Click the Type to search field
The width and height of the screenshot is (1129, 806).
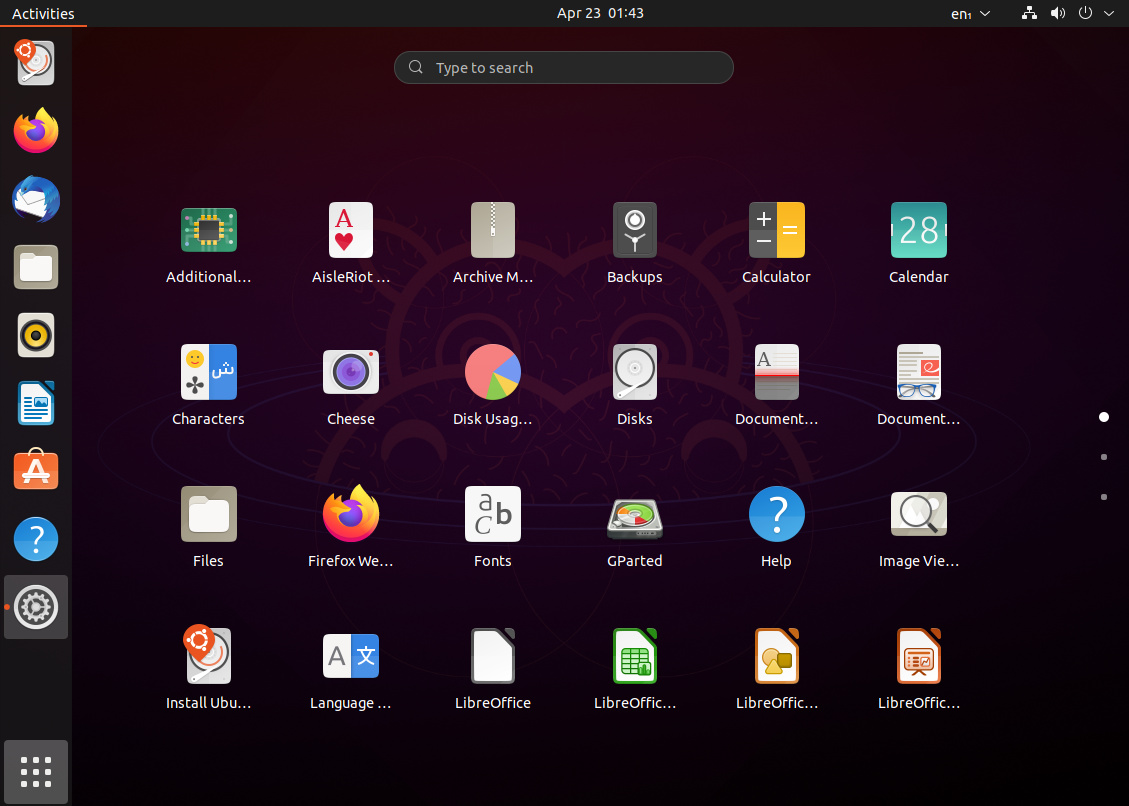click(x=563, y=67)
